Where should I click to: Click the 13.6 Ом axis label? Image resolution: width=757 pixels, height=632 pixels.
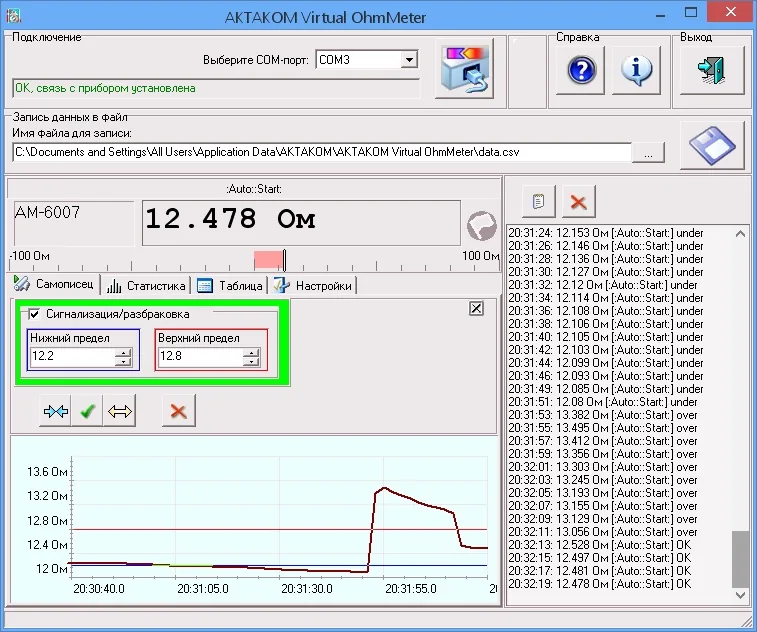pos(47,472)
